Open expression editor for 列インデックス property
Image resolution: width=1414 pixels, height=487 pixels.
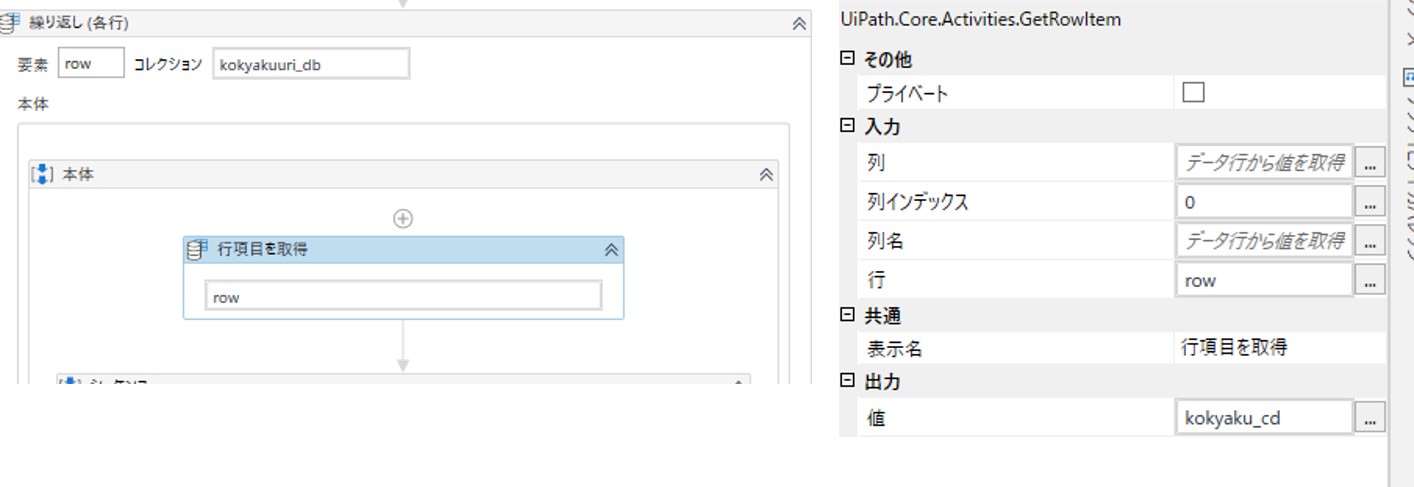tap(1370, 202)
